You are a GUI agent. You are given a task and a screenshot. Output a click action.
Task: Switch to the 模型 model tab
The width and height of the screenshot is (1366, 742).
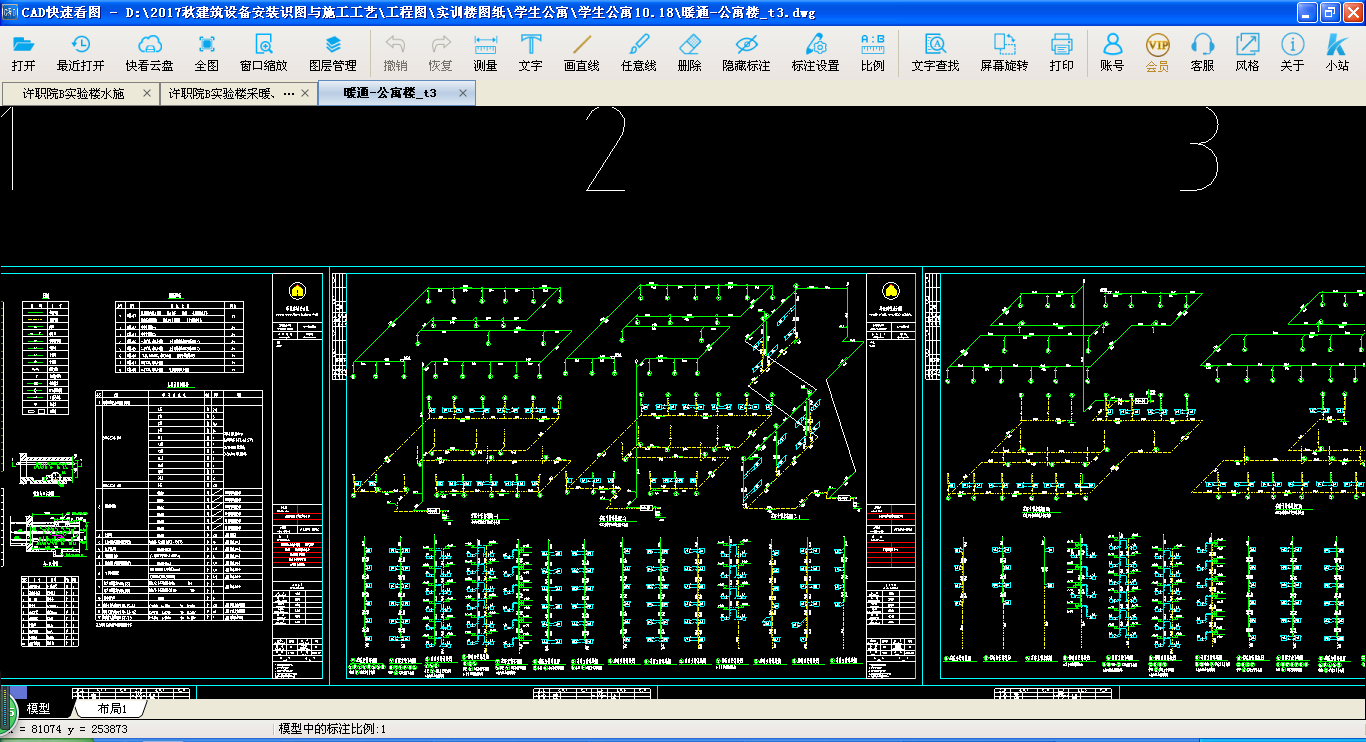click(x=38, y=708)
